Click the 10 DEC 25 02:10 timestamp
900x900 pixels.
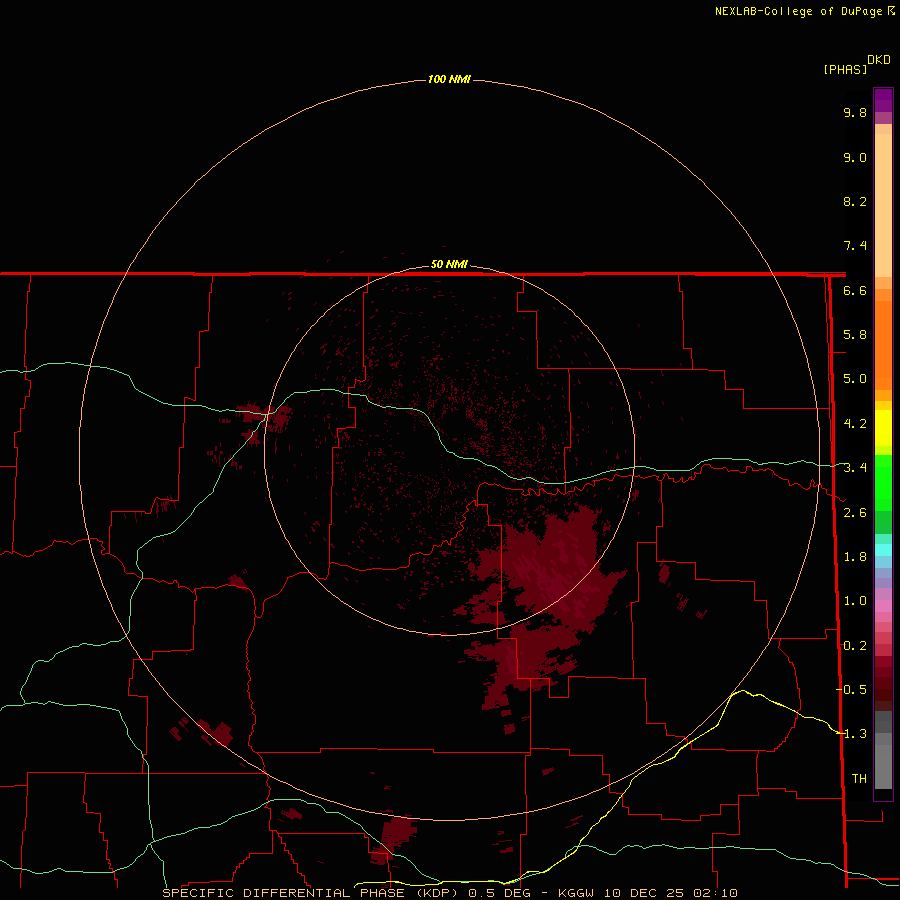tap(670, 893)
